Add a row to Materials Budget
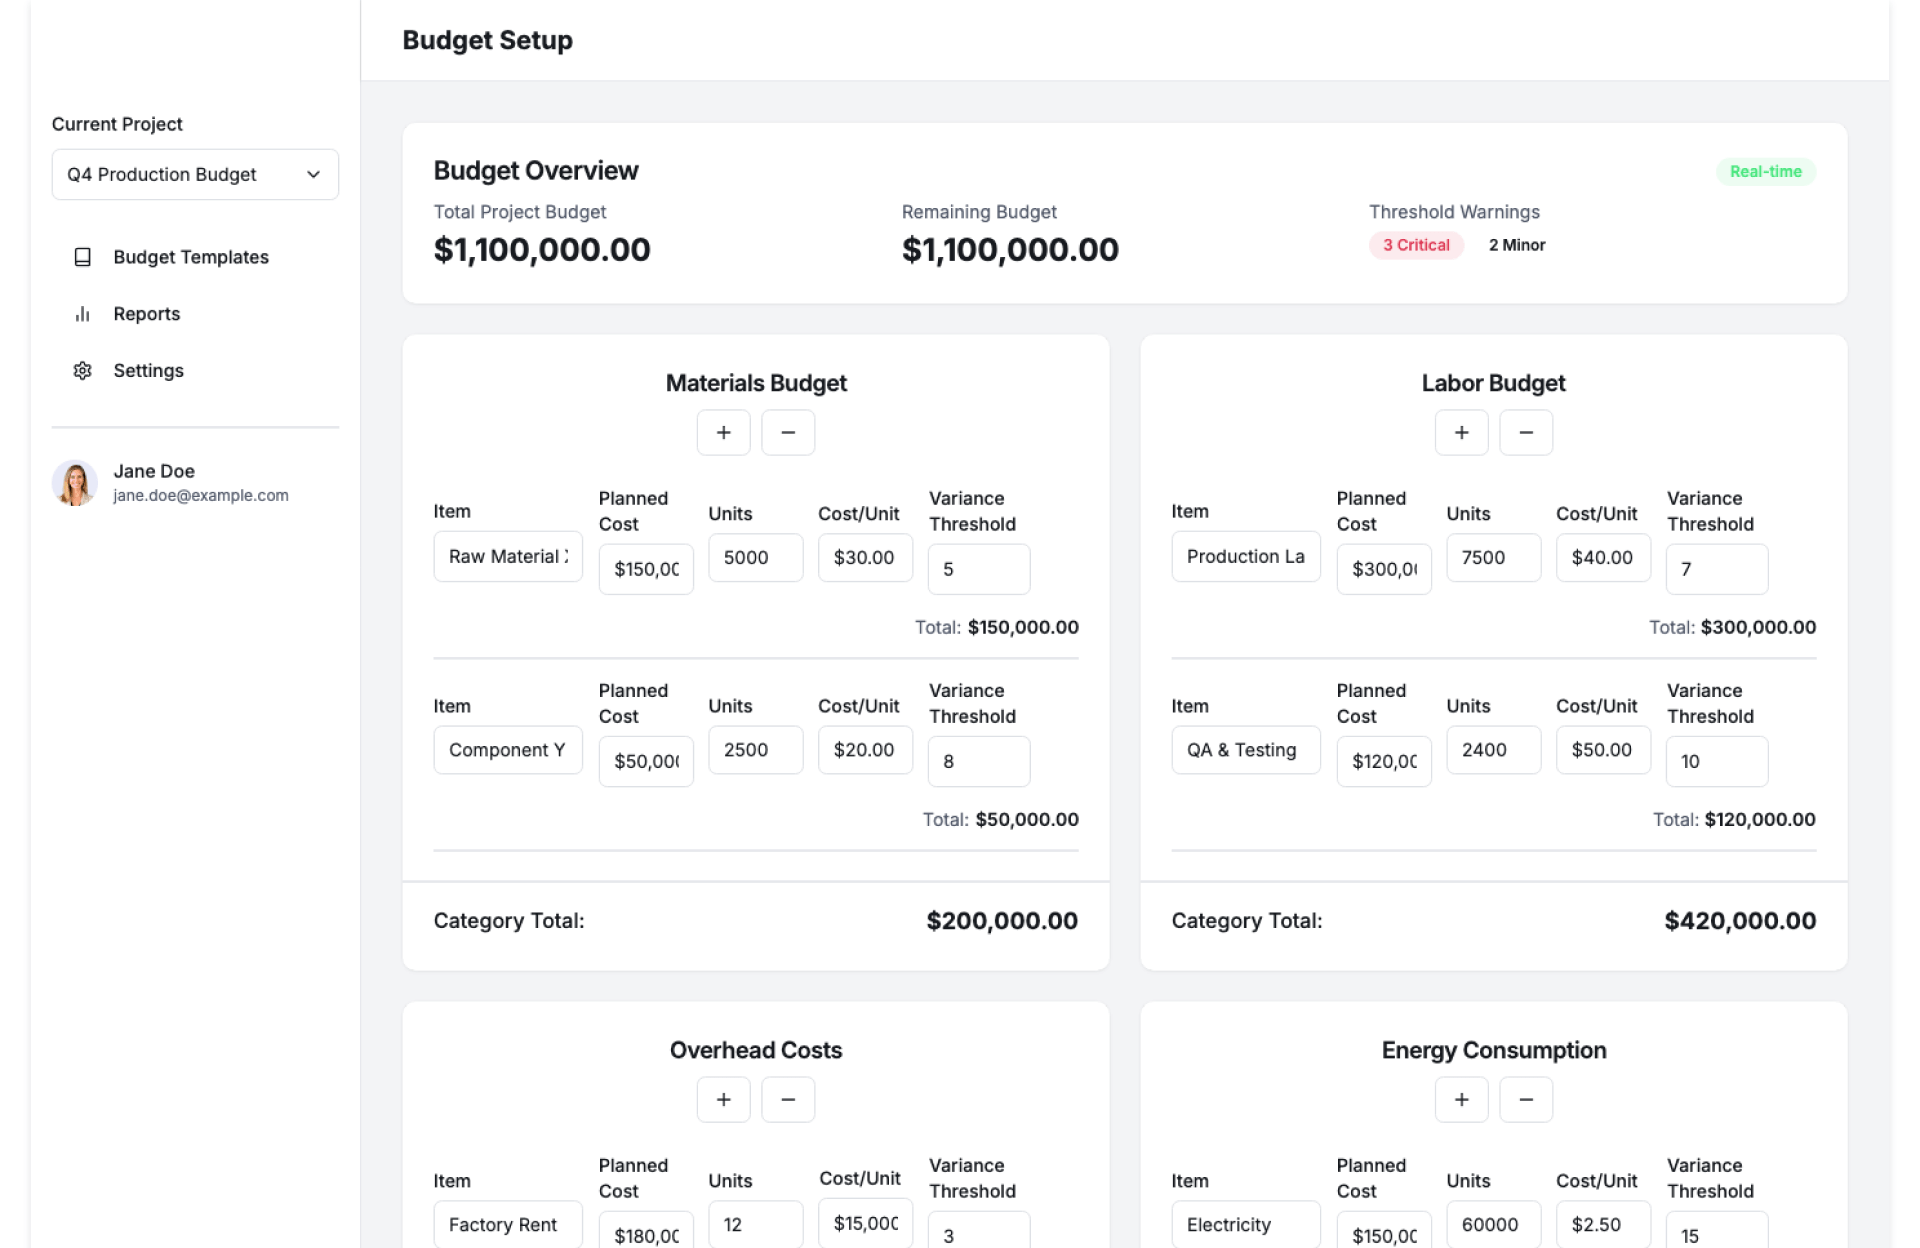This screenshot has height=1248, width=1920. (x=723, y=433)
